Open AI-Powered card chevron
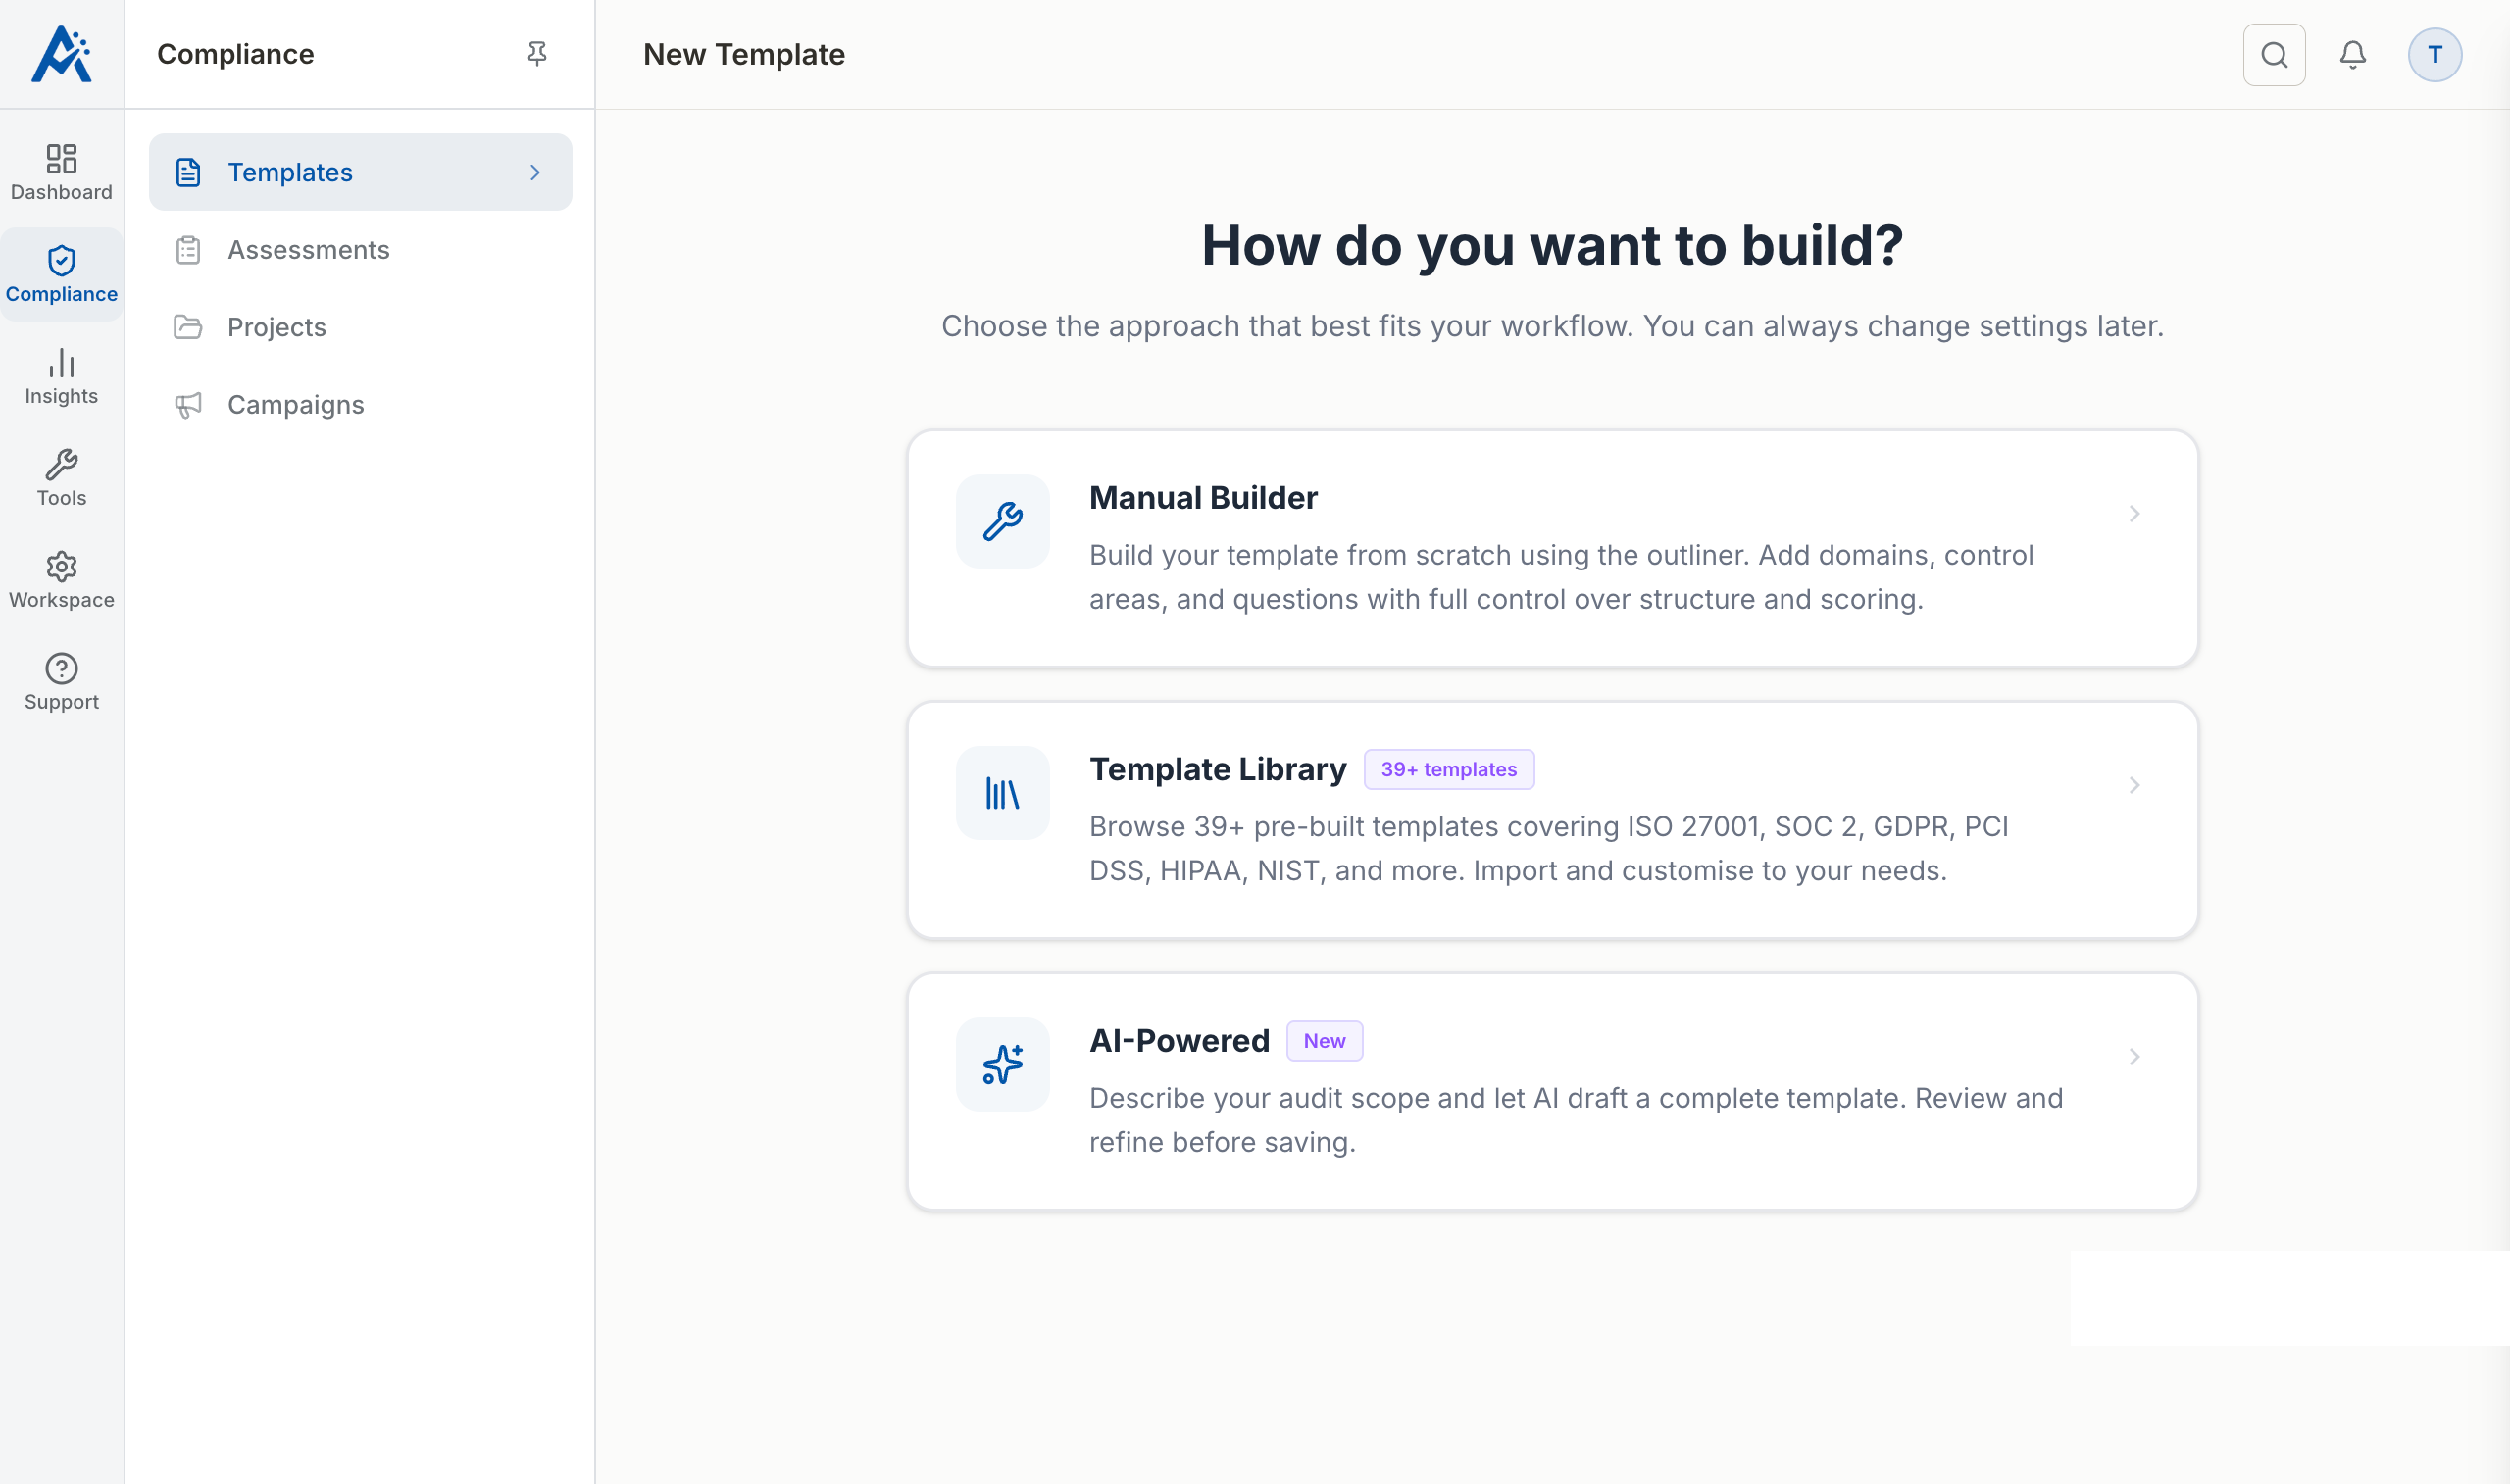 click(2134, 1057)
